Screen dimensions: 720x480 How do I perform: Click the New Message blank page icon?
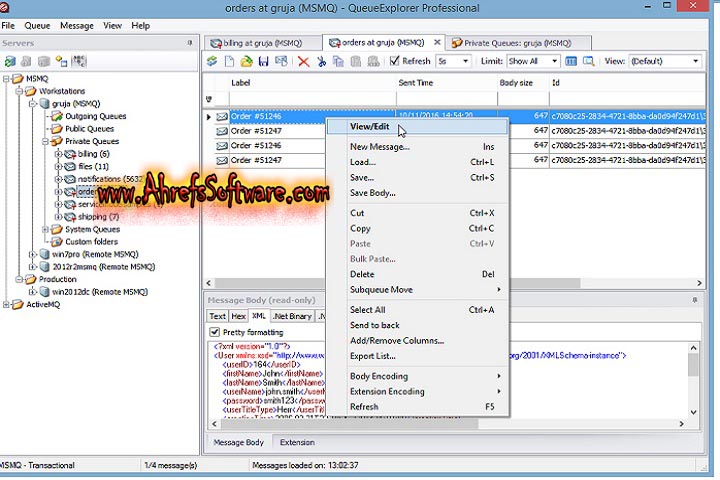pyautogui.click(x=229, y=62)
